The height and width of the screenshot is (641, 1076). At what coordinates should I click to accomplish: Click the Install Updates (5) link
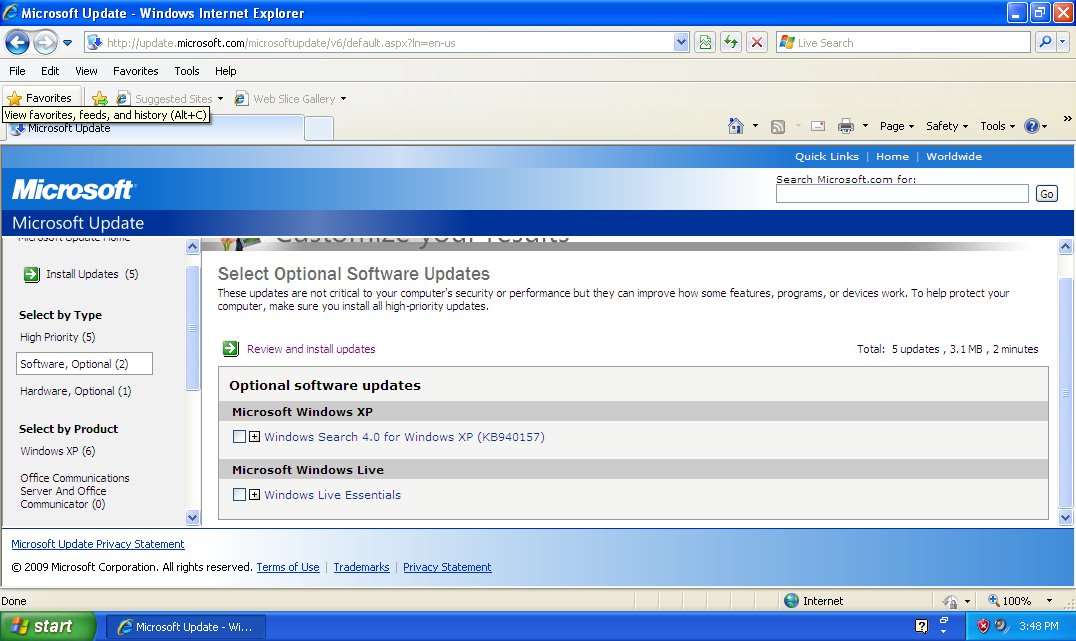[x=92, y=274]
